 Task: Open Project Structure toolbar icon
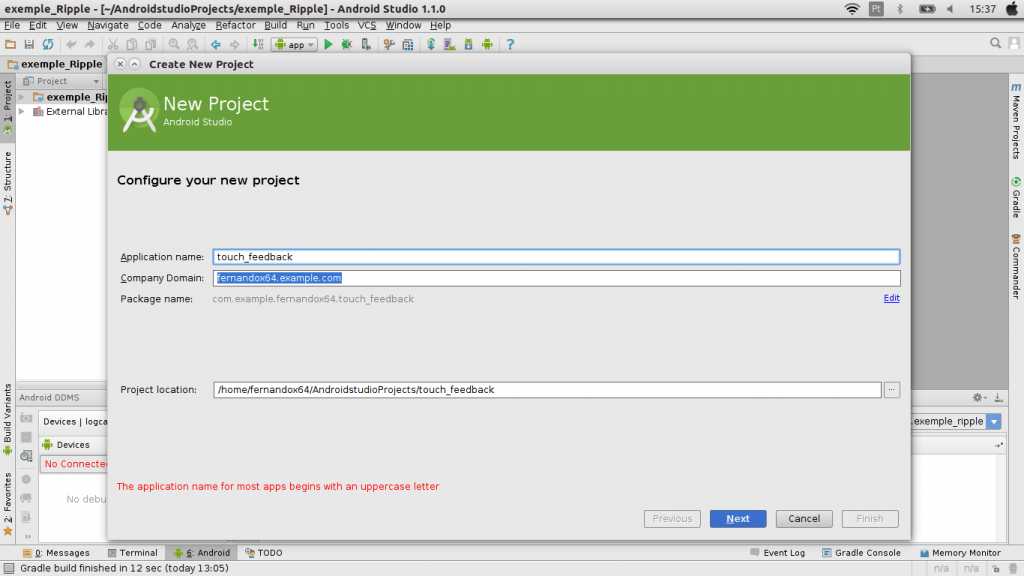(x=408, y=44)
